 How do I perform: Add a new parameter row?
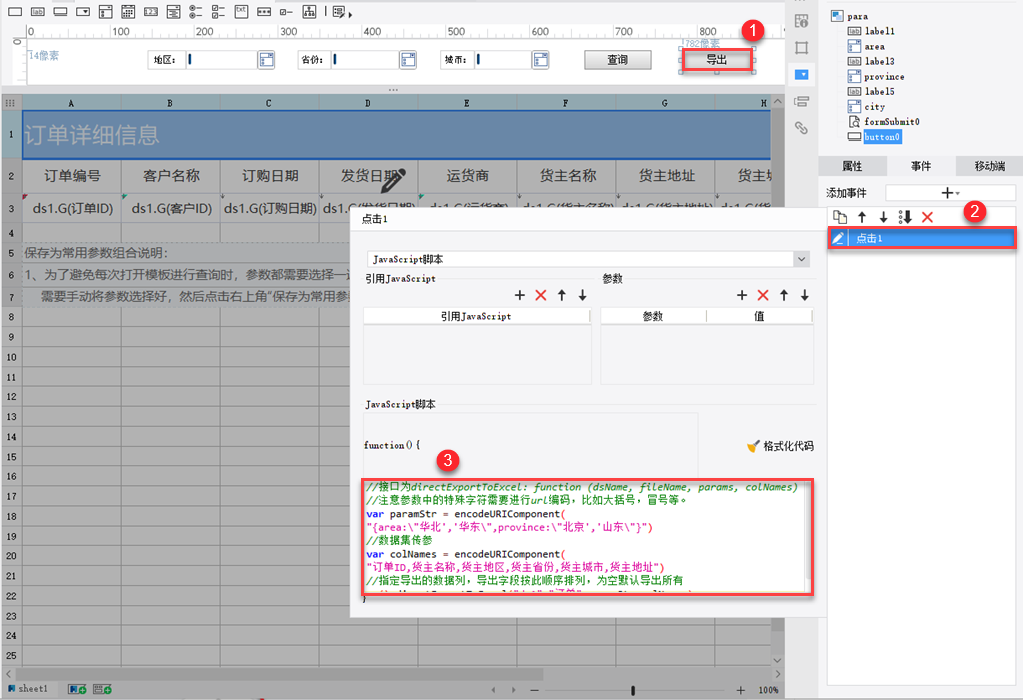pyautogui.click(x=742, y=296)
